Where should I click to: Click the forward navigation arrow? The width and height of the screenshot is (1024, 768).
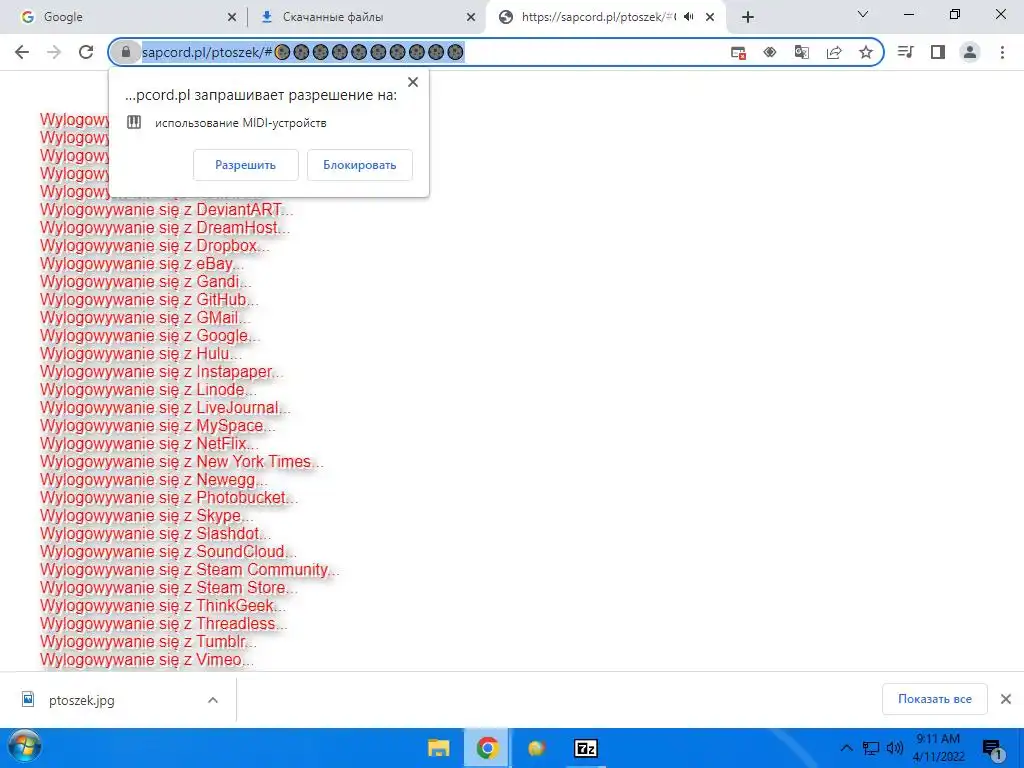[x=54, y=52]
